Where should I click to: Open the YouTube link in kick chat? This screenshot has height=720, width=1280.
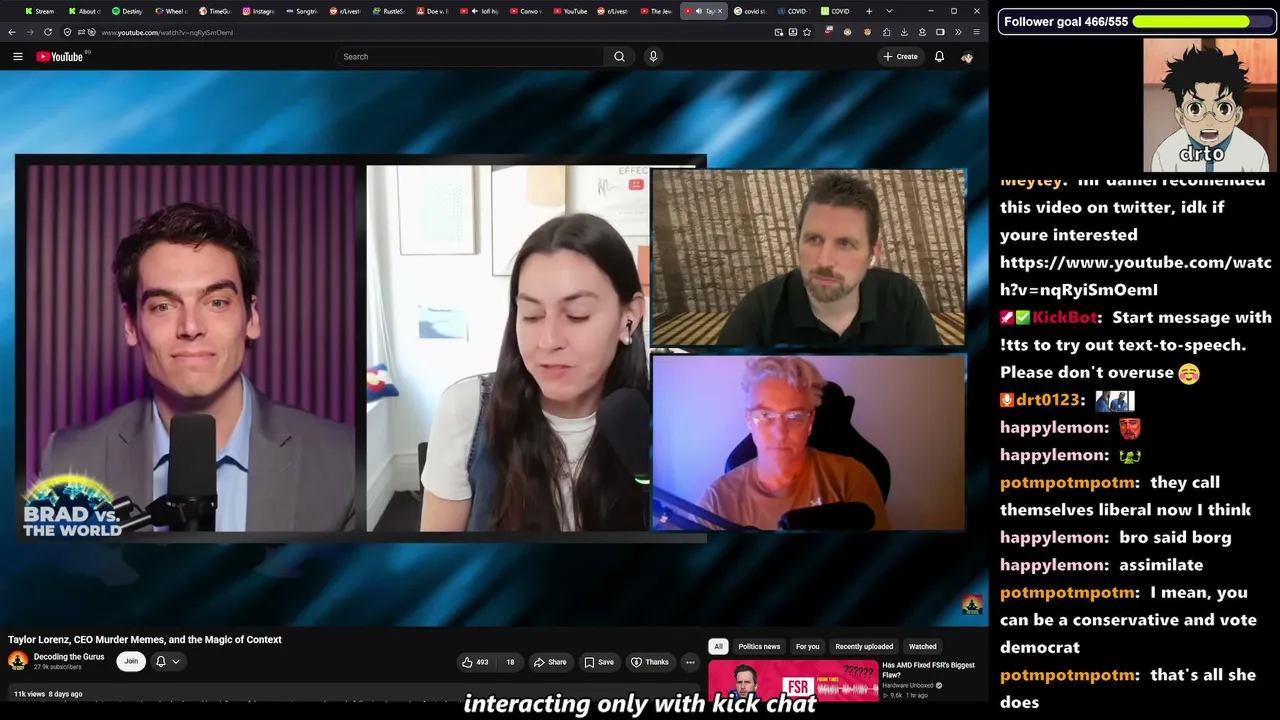pos(1135,276)
